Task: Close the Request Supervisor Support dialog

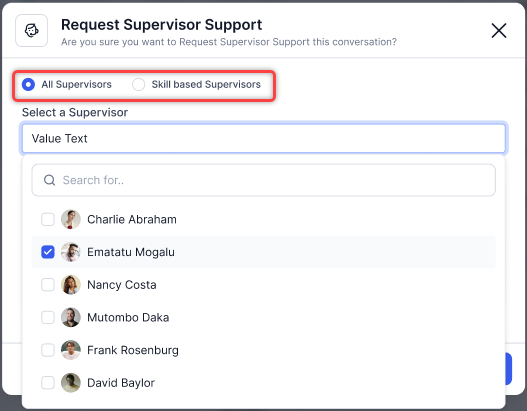Action: [499, 31]
